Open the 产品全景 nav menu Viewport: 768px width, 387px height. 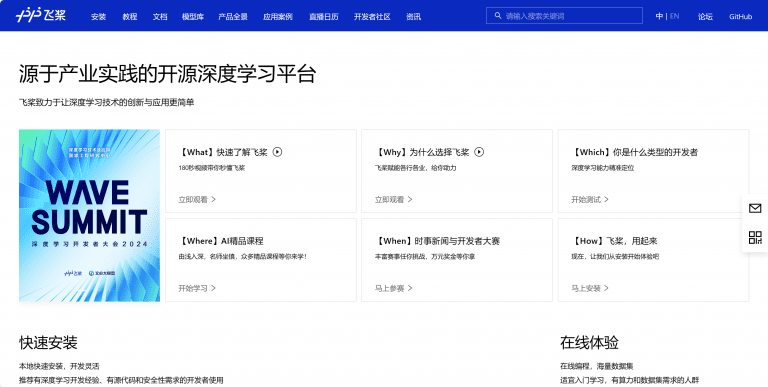[233, 17]
